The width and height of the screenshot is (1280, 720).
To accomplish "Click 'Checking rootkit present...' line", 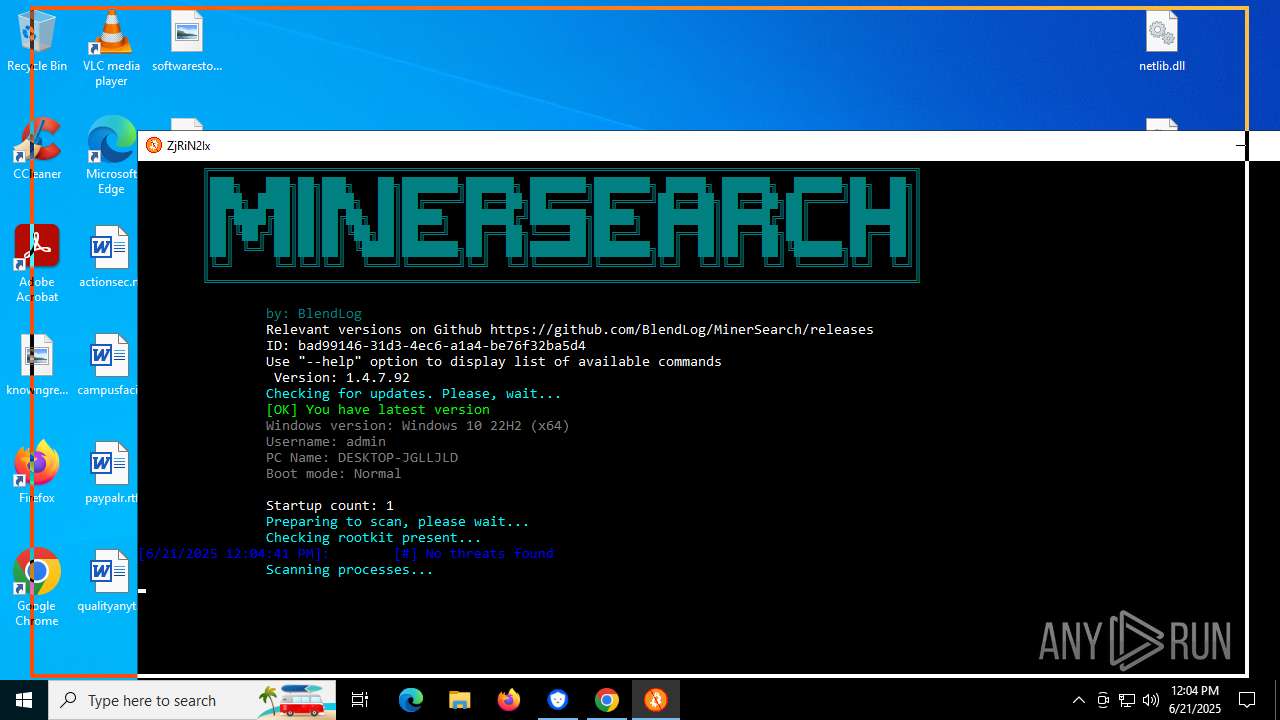I will click(374, 537).
